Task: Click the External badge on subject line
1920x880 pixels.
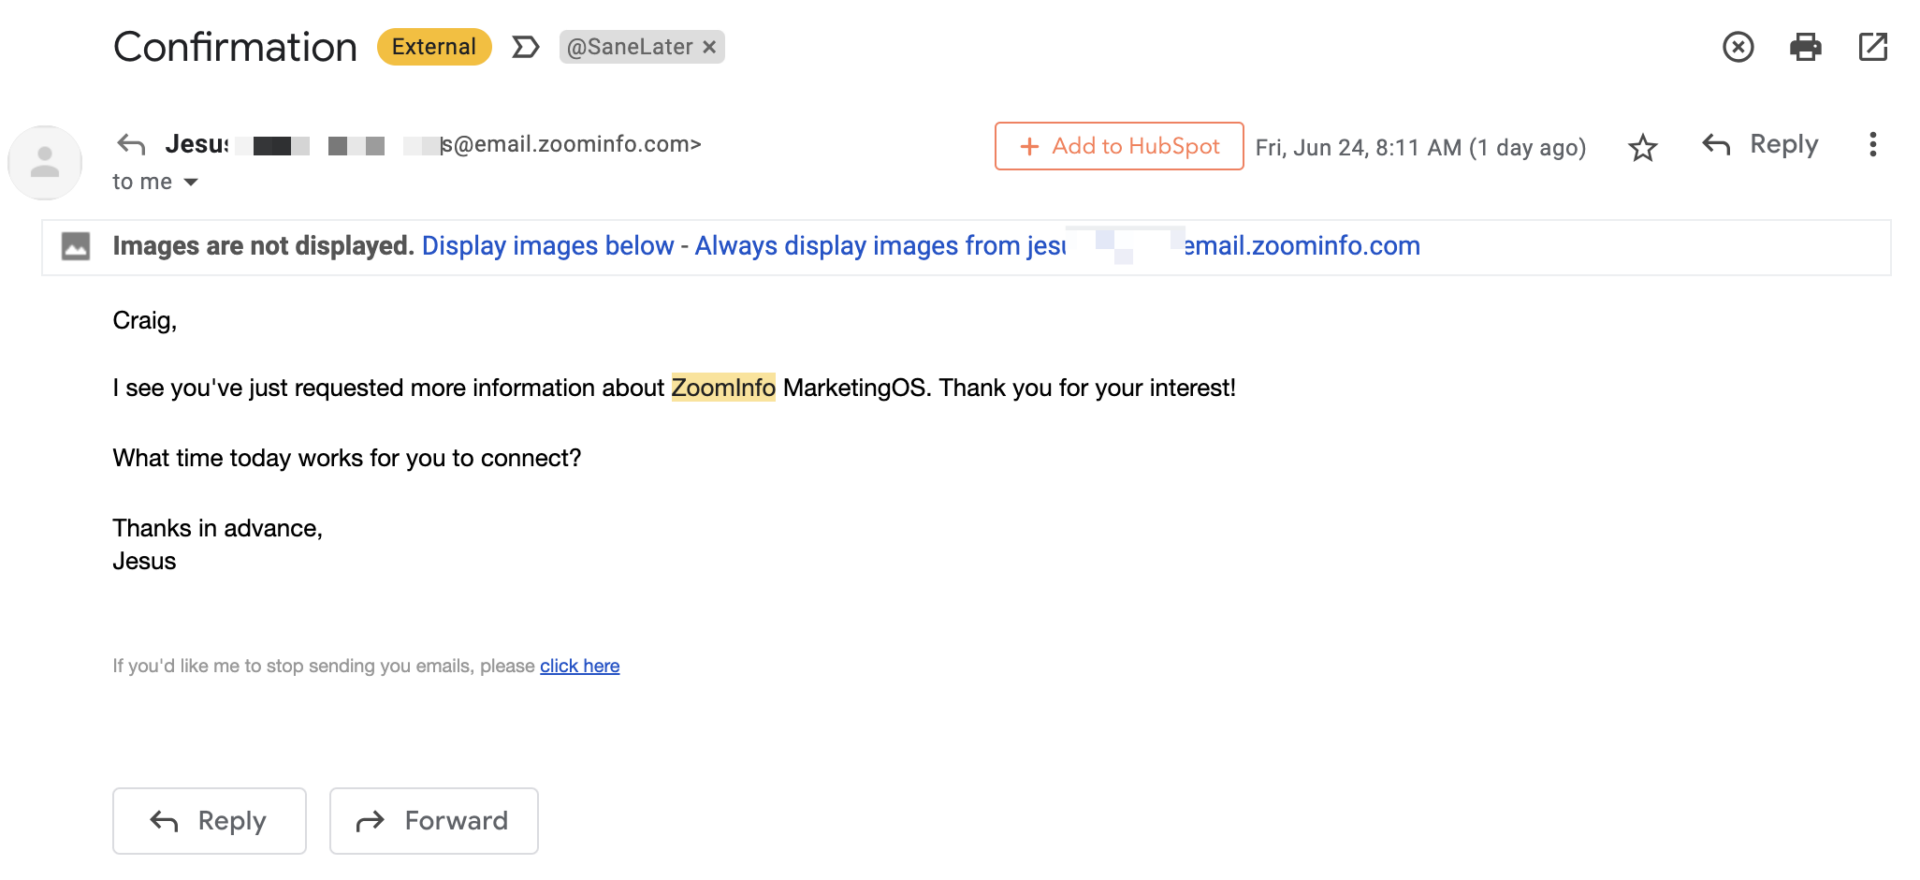Action: [x=434, y=46]
